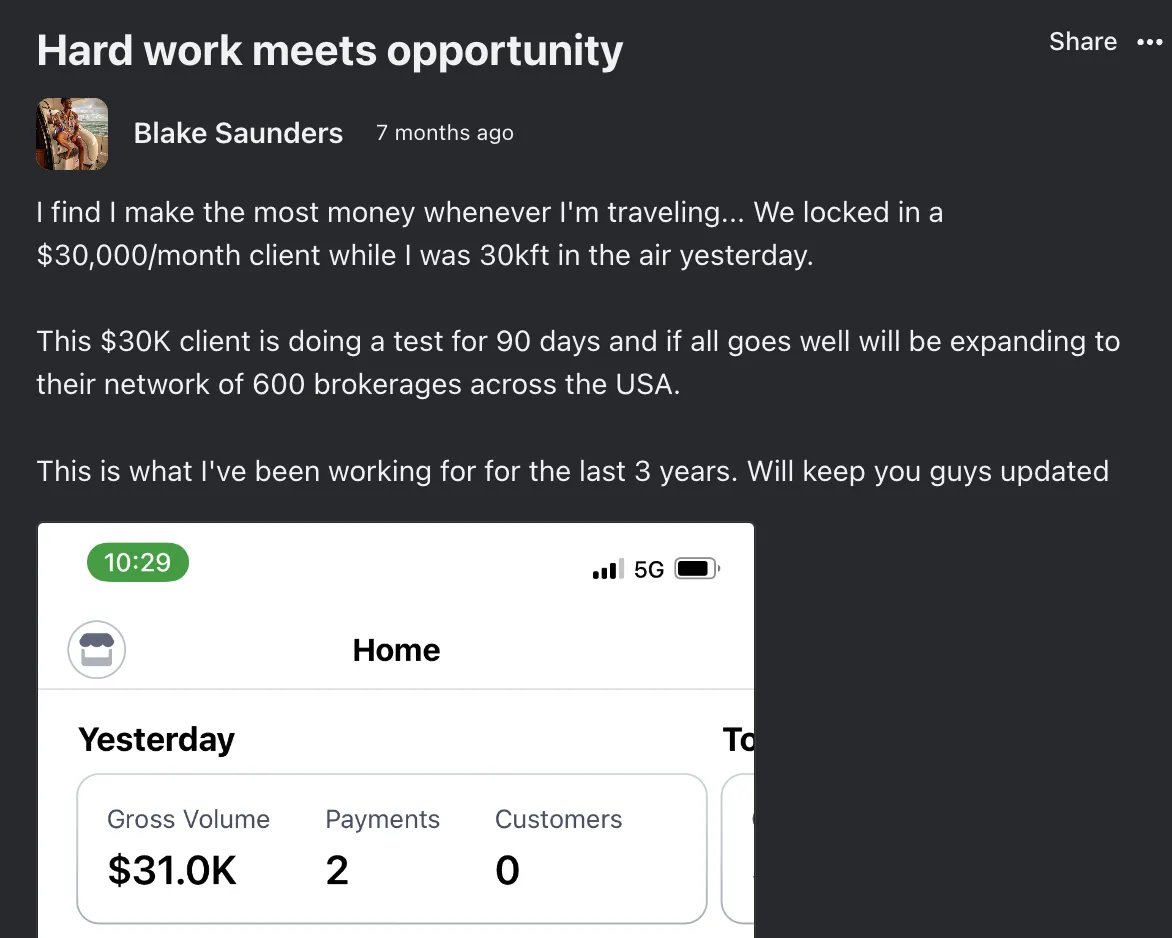The width and height of the screenshot is (1172, 938).
Task: Click the cellular signal bars icon
Action: [608, 569]
